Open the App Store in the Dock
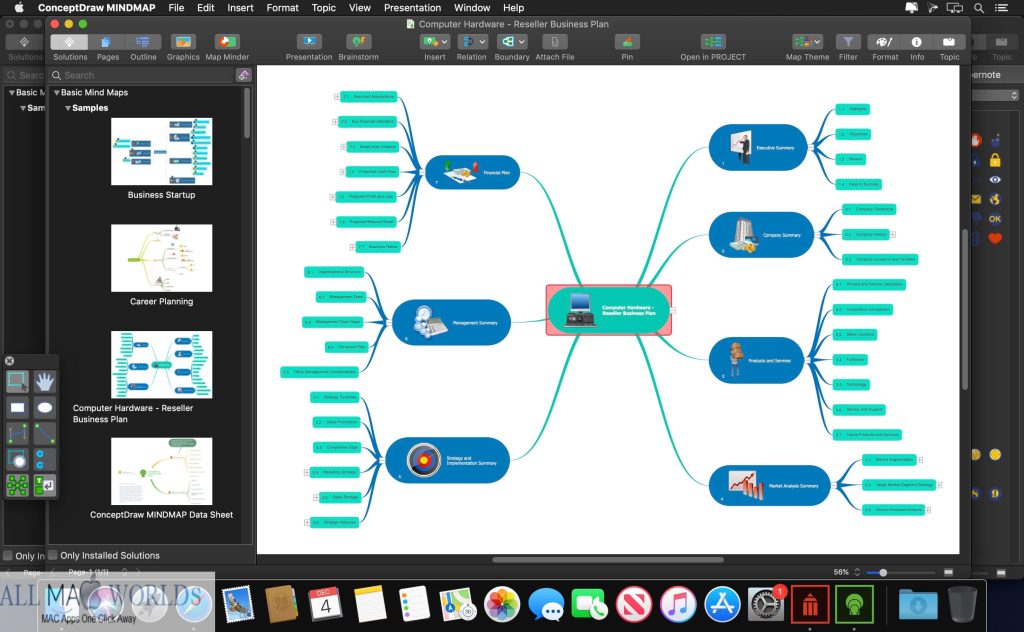 point(722,603)
